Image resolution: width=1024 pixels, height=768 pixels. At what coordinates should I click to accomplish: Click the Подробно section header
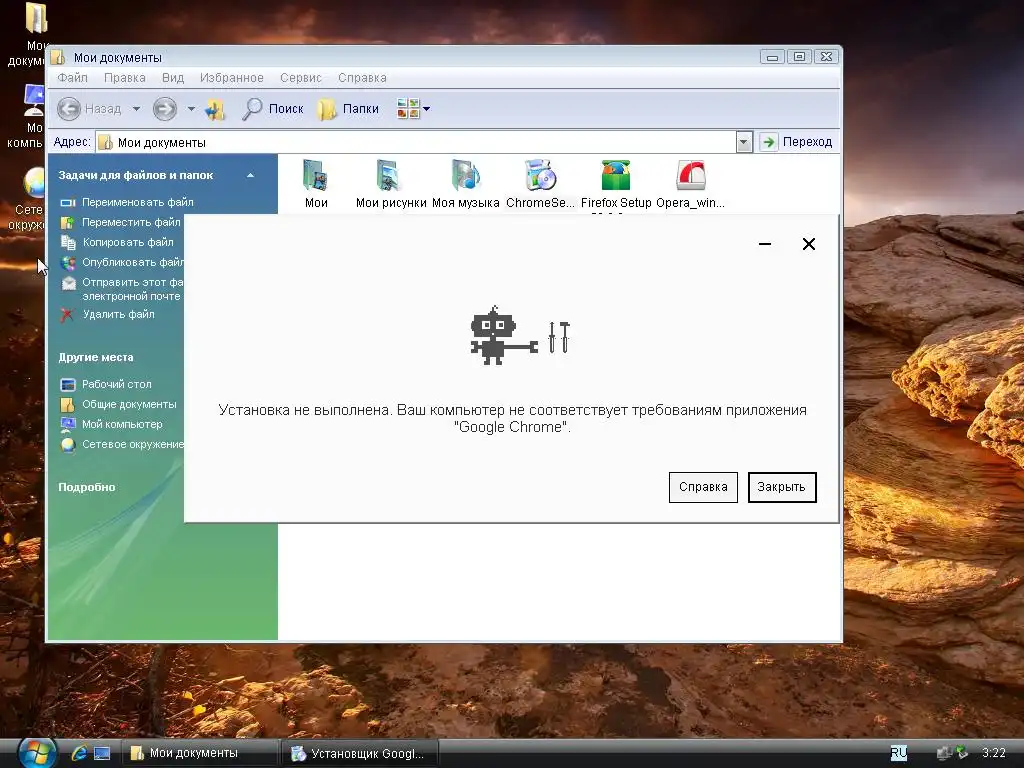(x=87, y=487)
